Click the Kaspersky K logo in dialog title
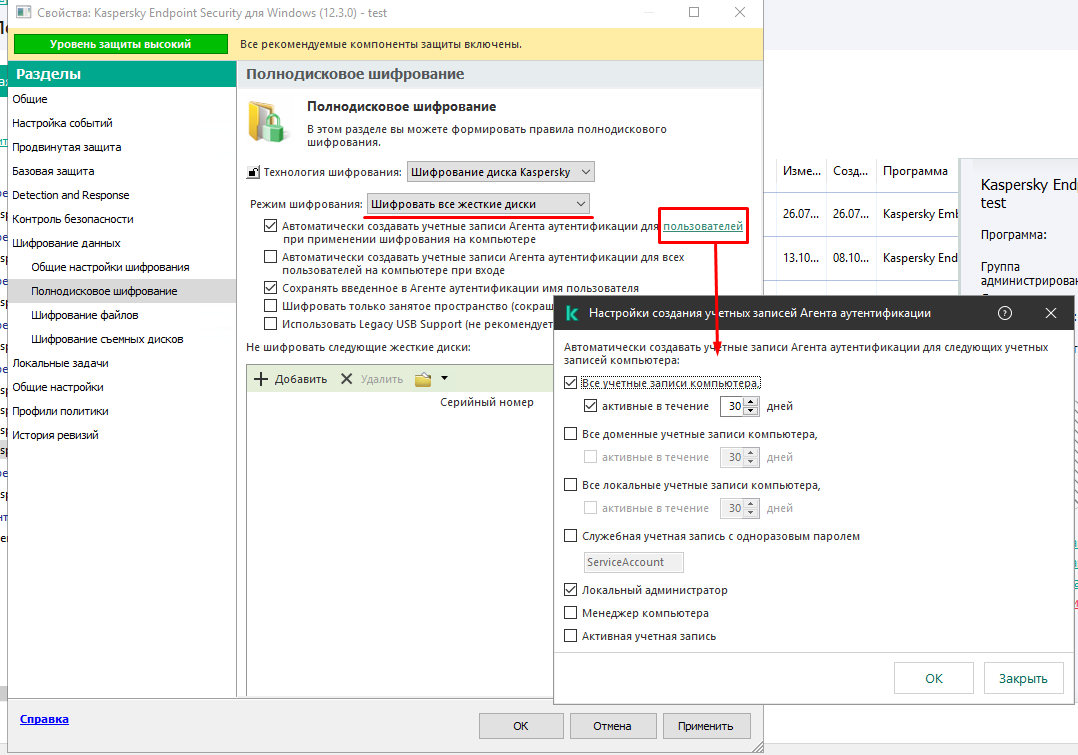Screen dimensions: 1078x755 (571, 313)
